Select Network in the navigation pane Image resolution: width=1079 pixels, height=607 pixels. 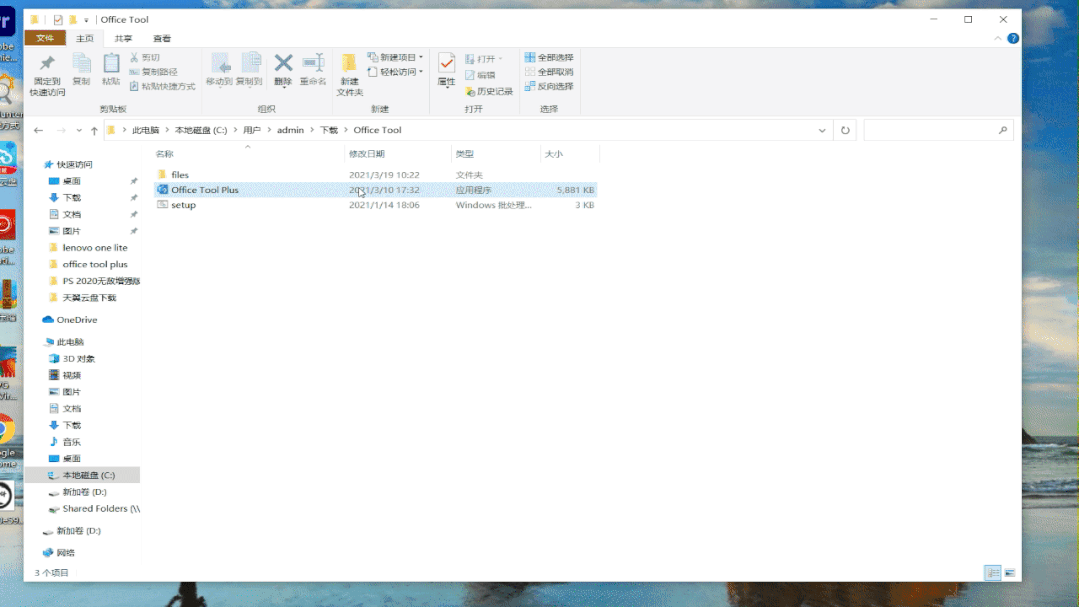click(x=65, y=553)
